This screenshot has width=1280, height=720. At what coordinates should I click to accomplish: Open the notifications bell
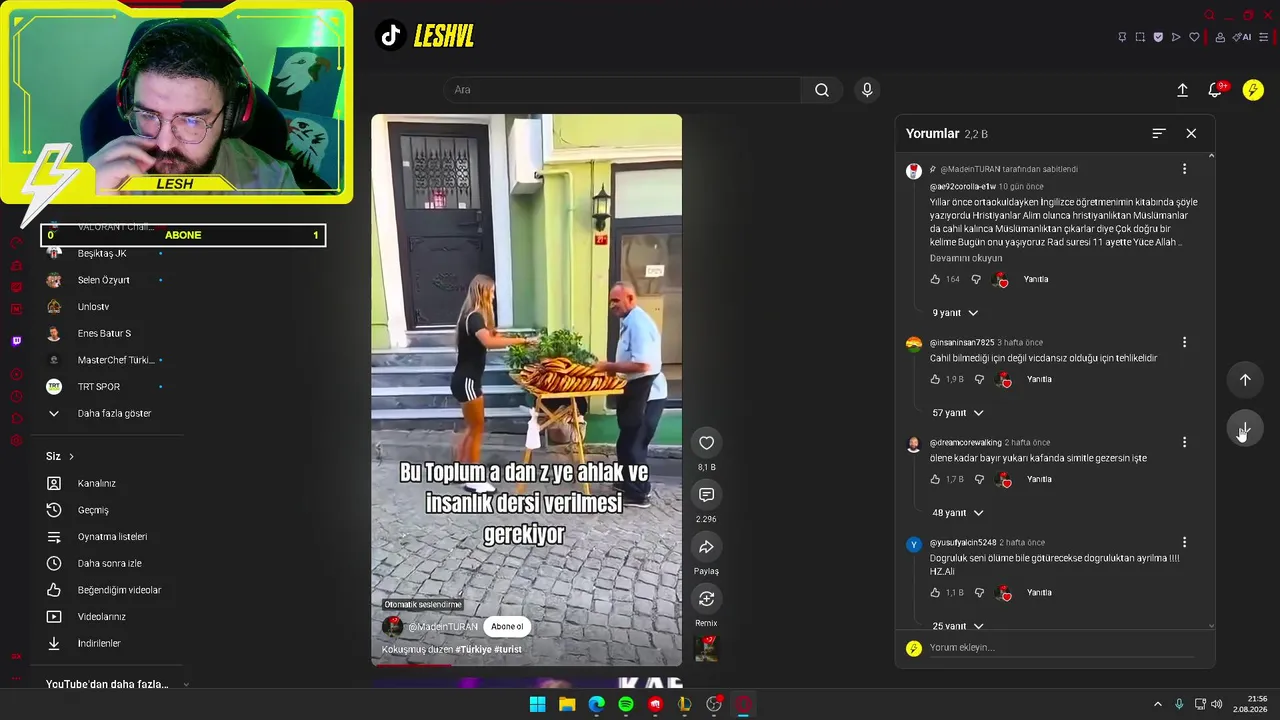(x=1215, y=90)
